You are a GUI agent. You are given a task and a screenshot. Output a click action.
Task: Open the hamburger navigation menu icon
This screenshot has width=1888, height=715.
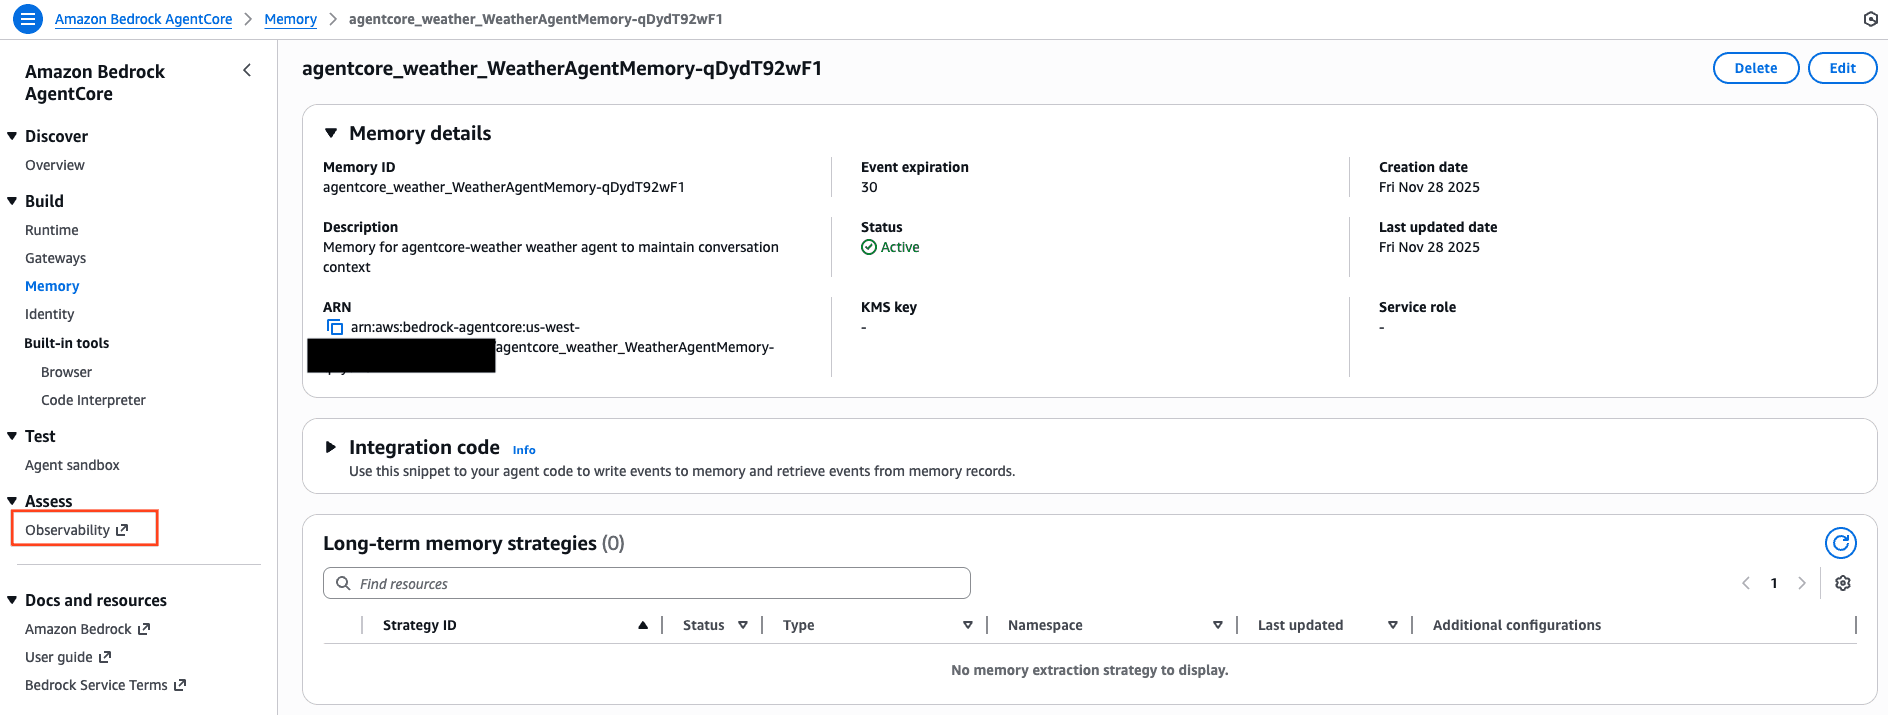(x=28, y=18)
